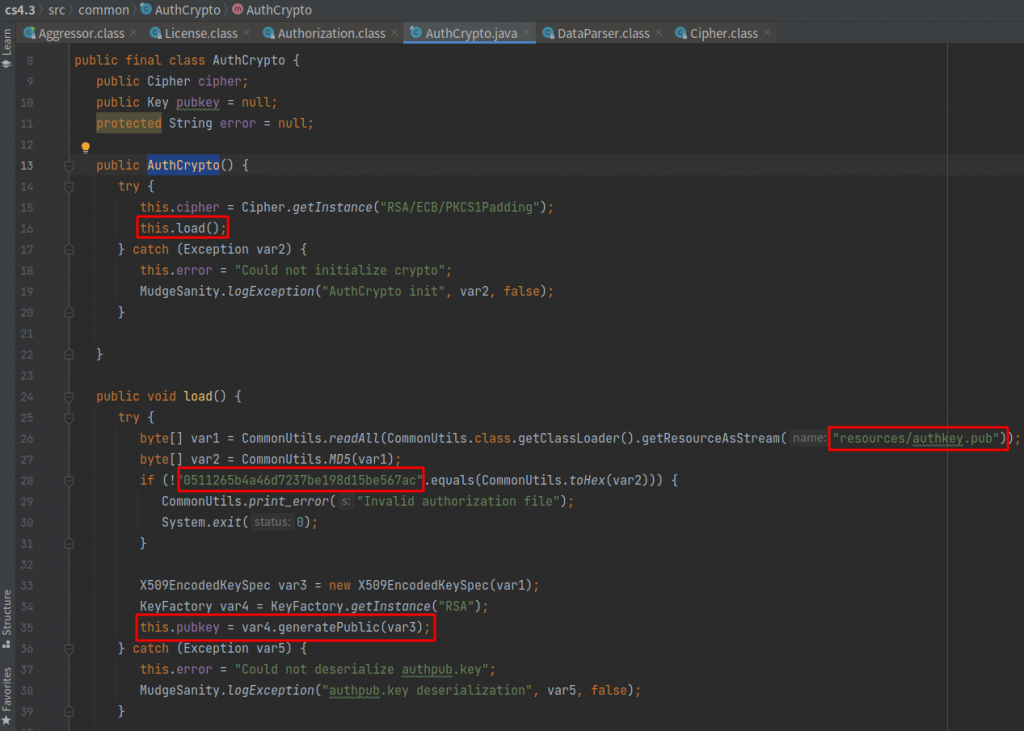1024x731 pixels.
Task: Place cursor on the MD5 hash string
Action: point(300,480)
